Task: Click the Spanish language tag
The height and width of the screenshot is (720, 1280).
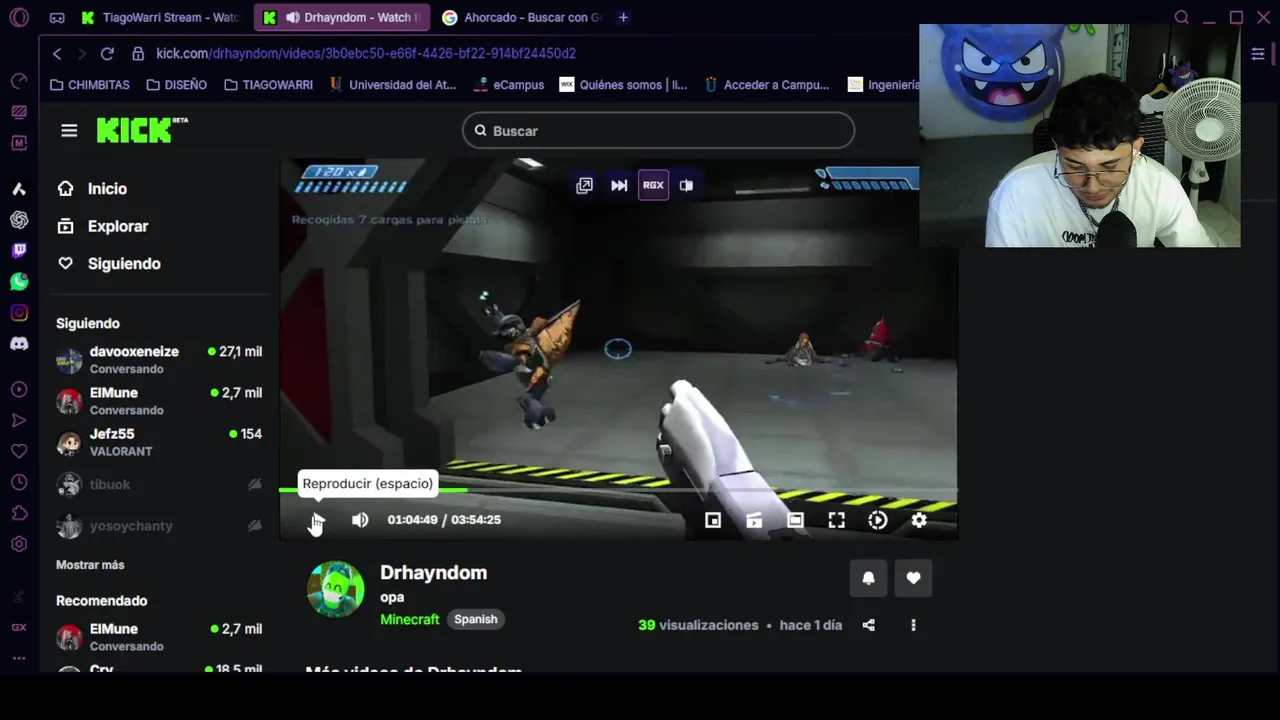Action: (x=476, y=619)
